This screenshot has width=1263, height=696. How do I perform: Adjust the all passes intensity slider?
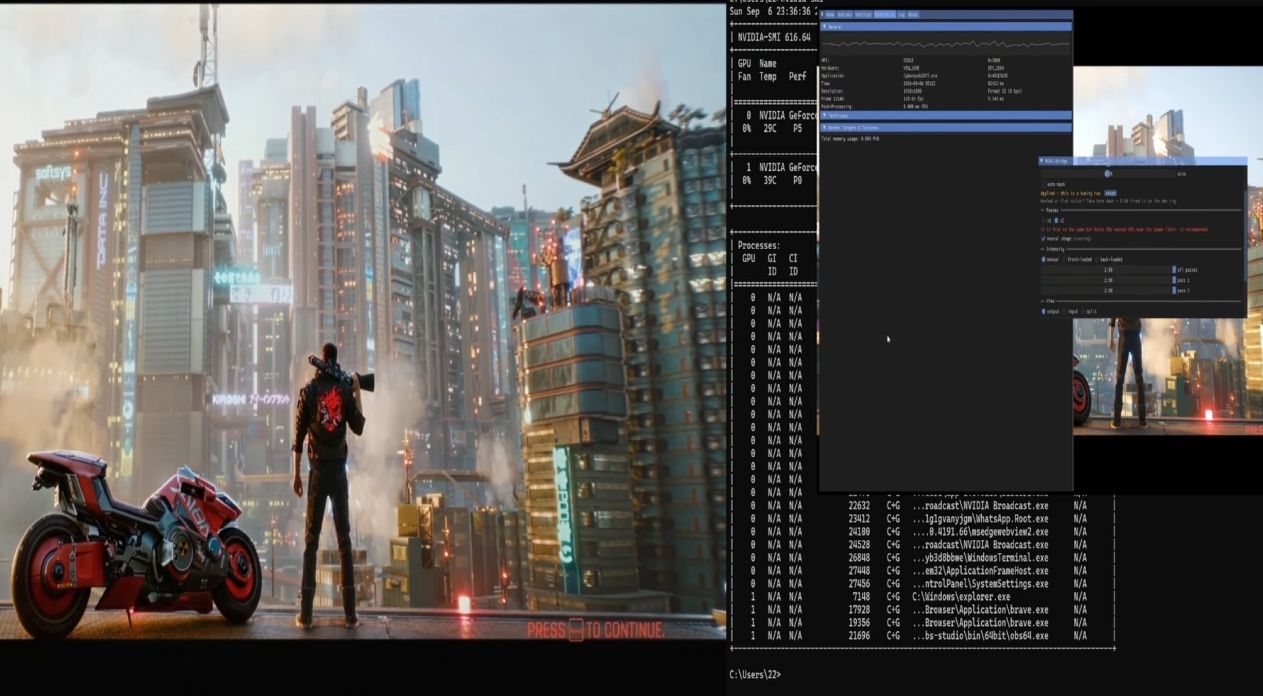(x=1107, y=270)
